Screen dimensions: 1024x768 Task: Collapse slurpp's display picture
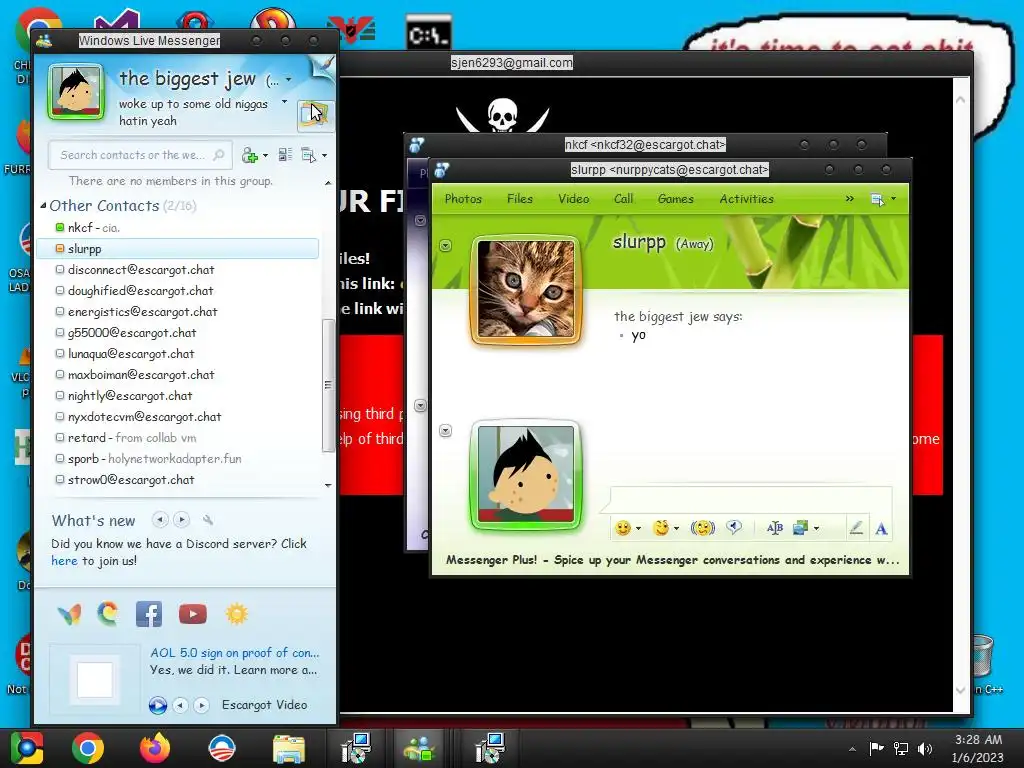[x=445, y=246]
